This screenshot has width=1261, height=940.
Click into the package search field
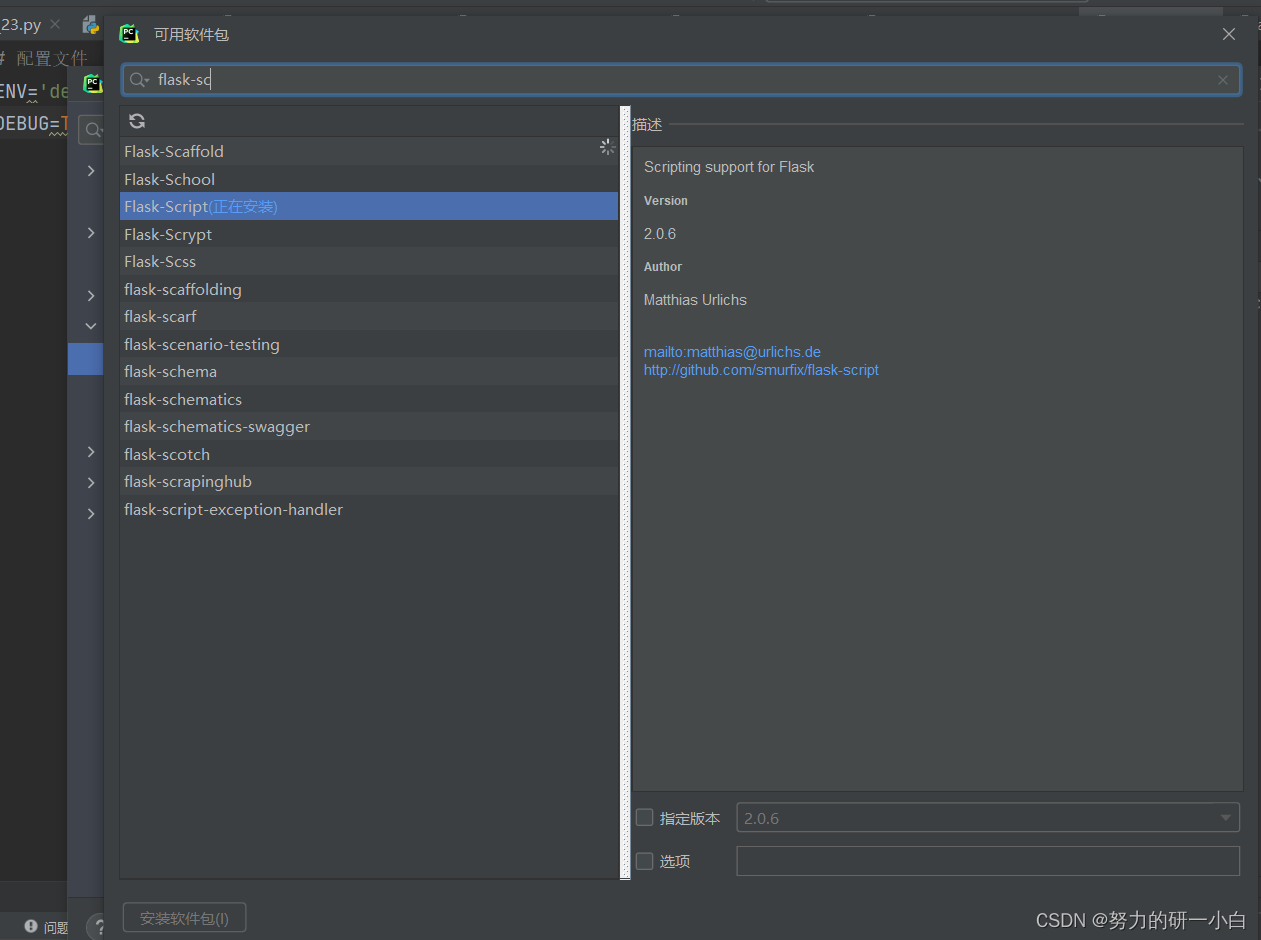coord(681,80)
